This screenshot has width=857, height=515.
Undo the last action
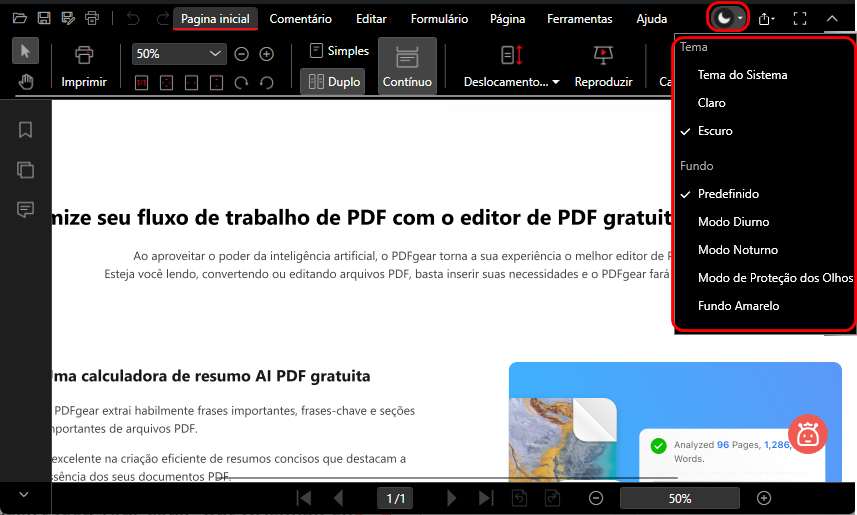pyautogui.click(x=133, y=19)
